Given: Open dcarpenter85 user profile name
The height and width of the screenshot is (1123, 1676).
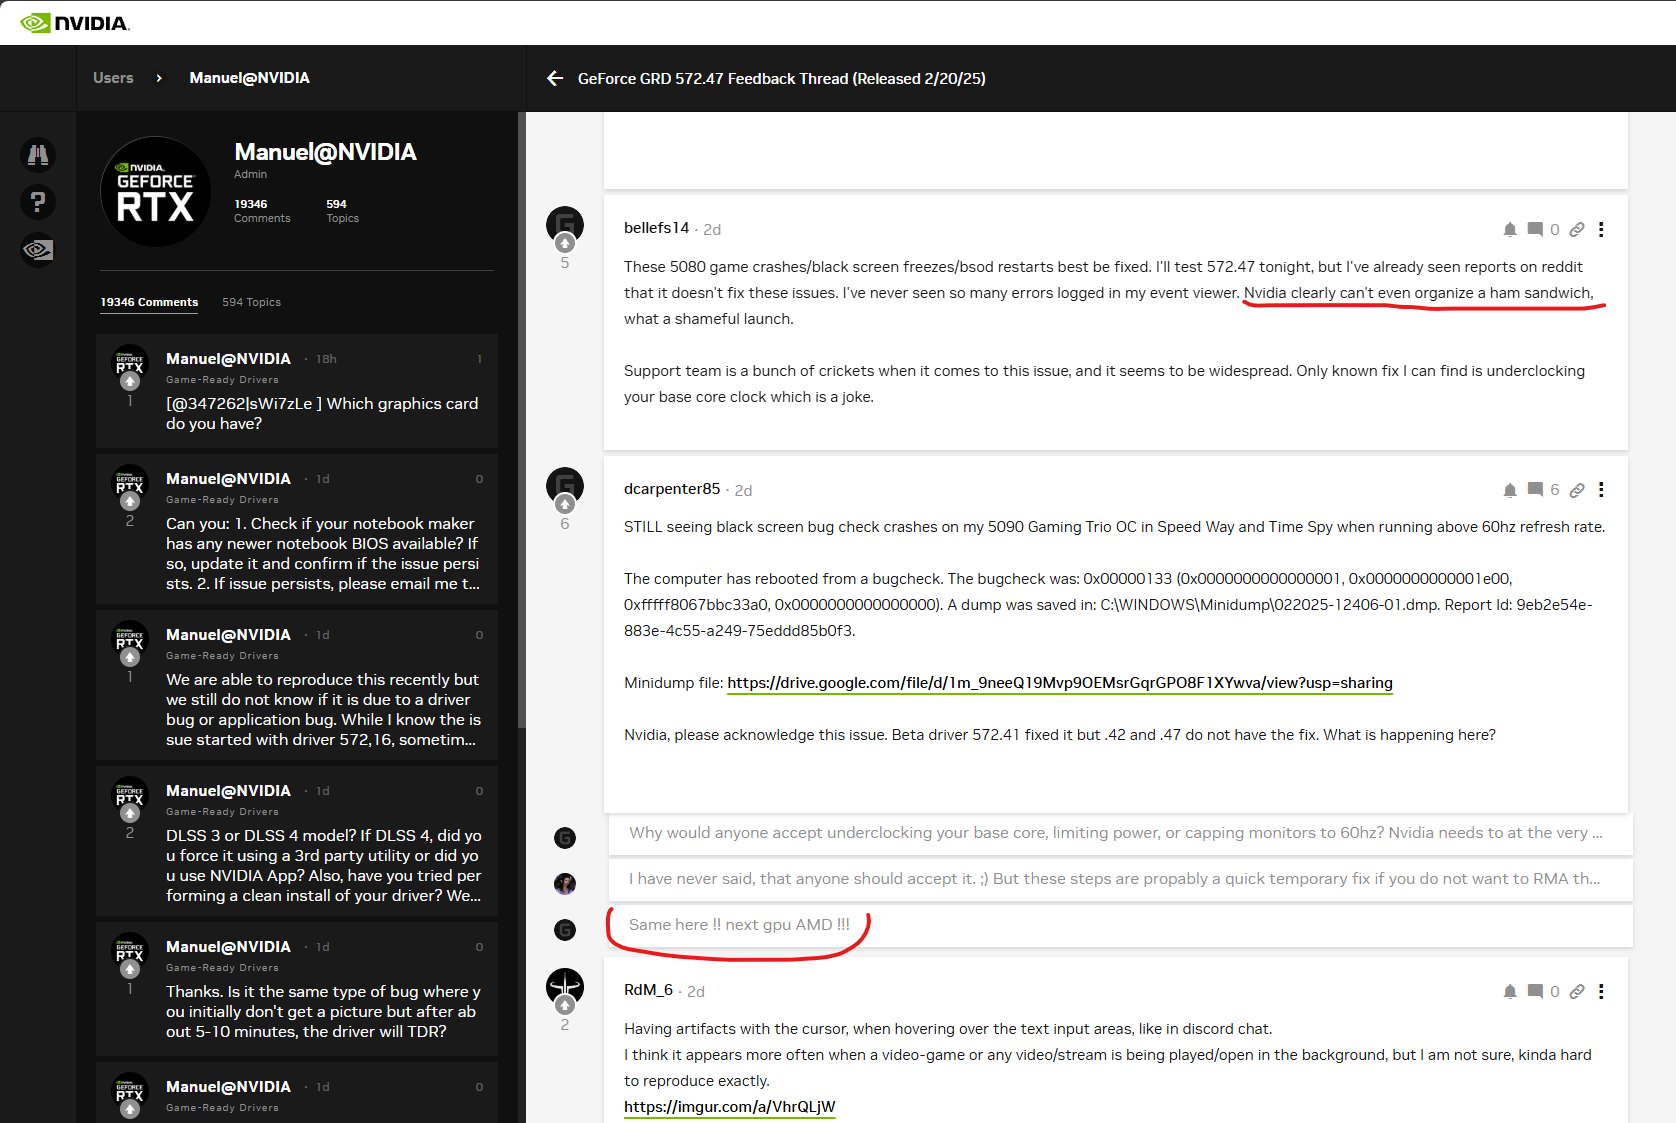Looking at the screenshot, I should (672, 489).
